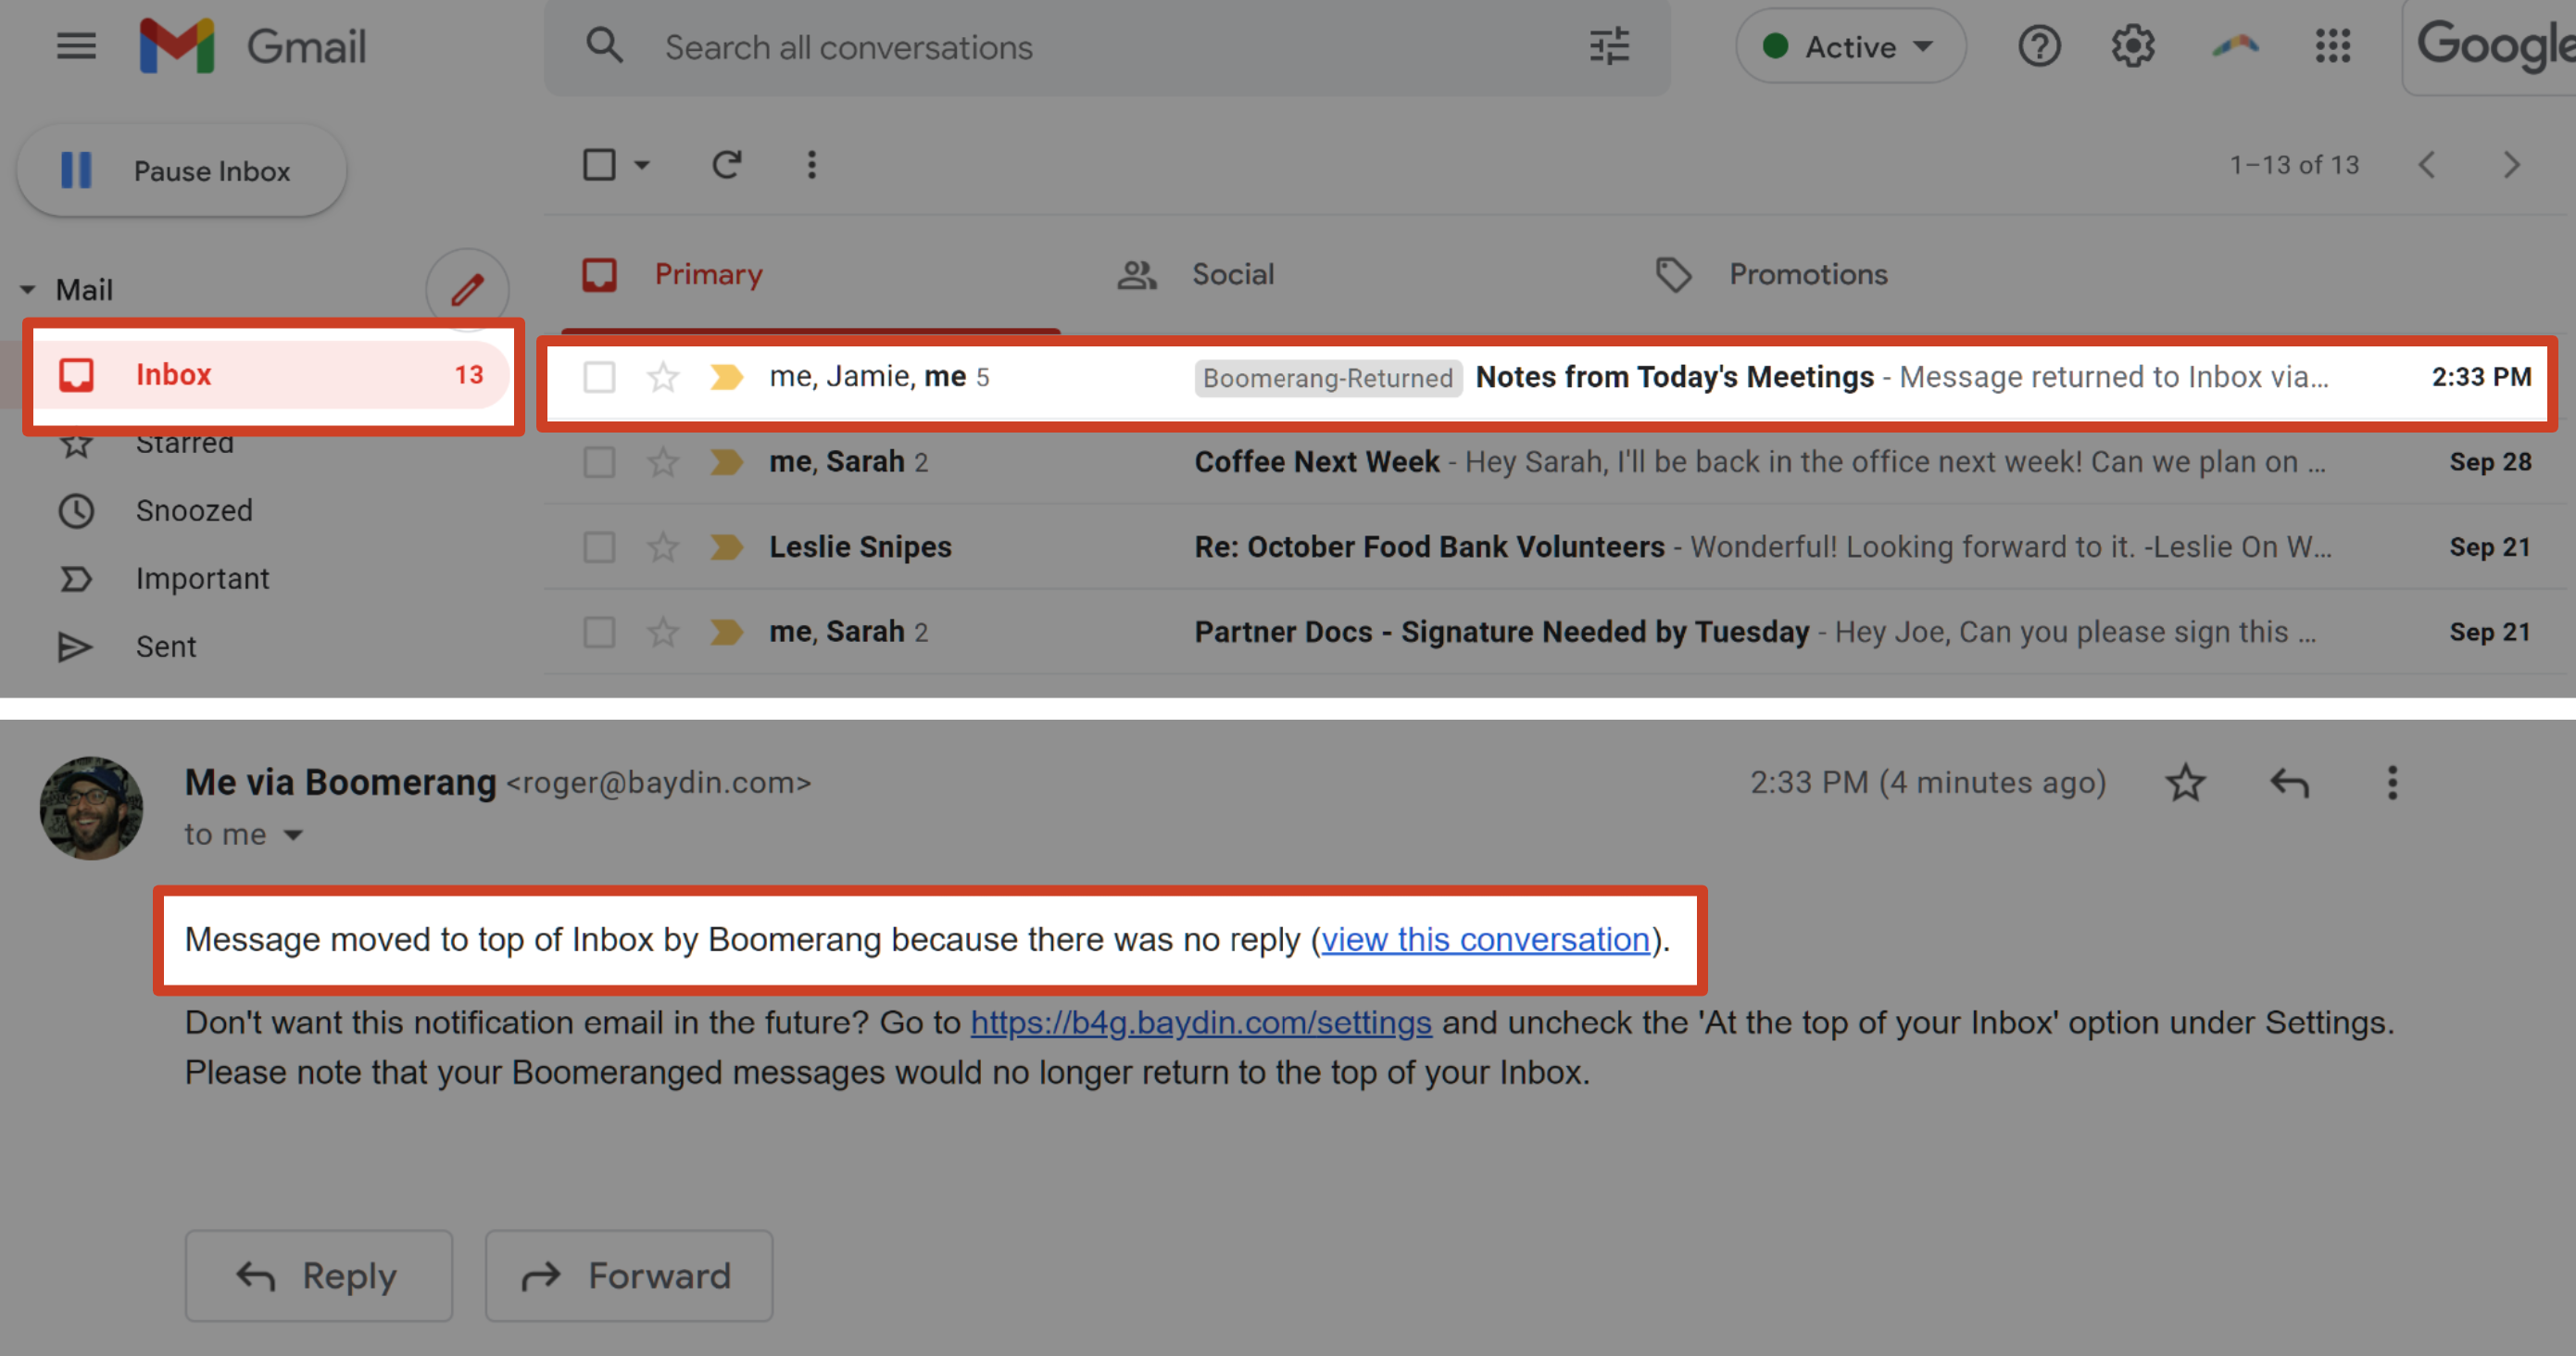Click the Boomerang icon in header
2576x1356 pixels.
2235,46
